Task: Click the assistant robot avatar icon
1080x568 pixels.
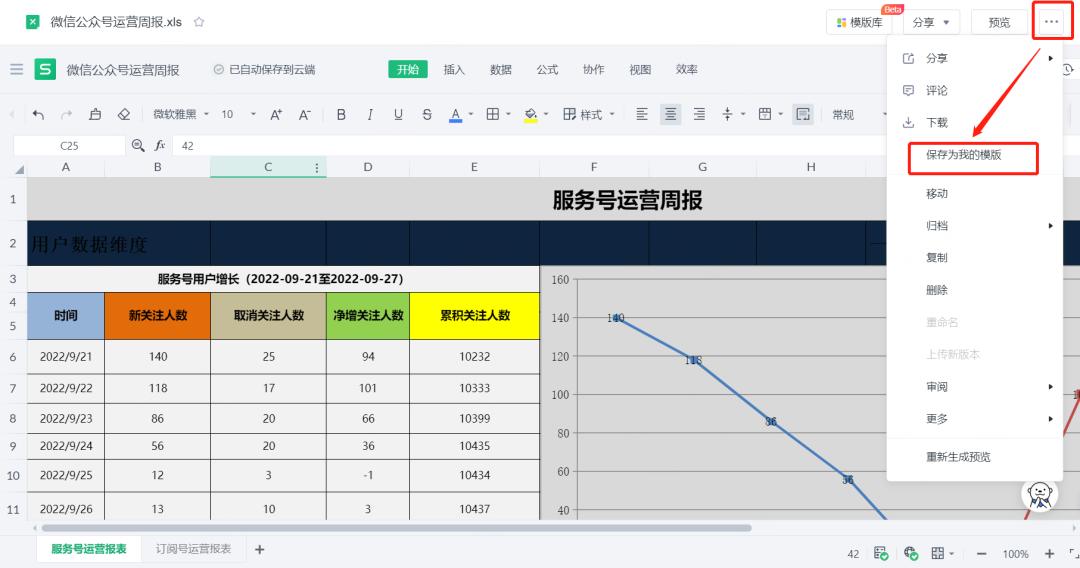Action: pos(1039,495)
